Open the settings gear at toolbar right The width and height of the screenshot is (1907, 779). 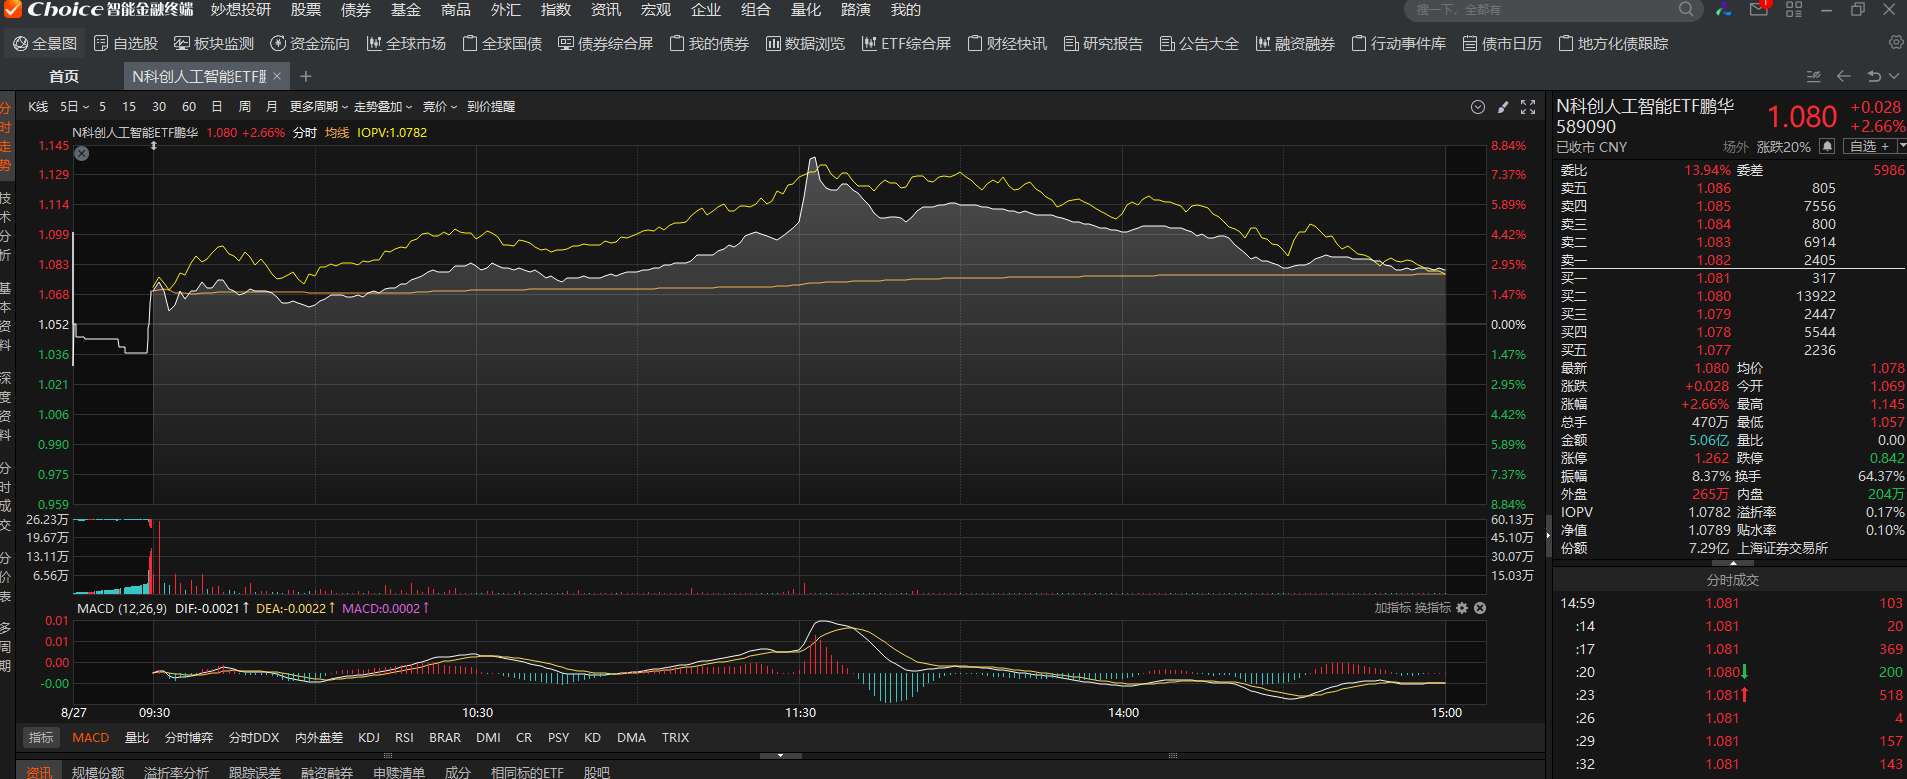click(1895, 43)
